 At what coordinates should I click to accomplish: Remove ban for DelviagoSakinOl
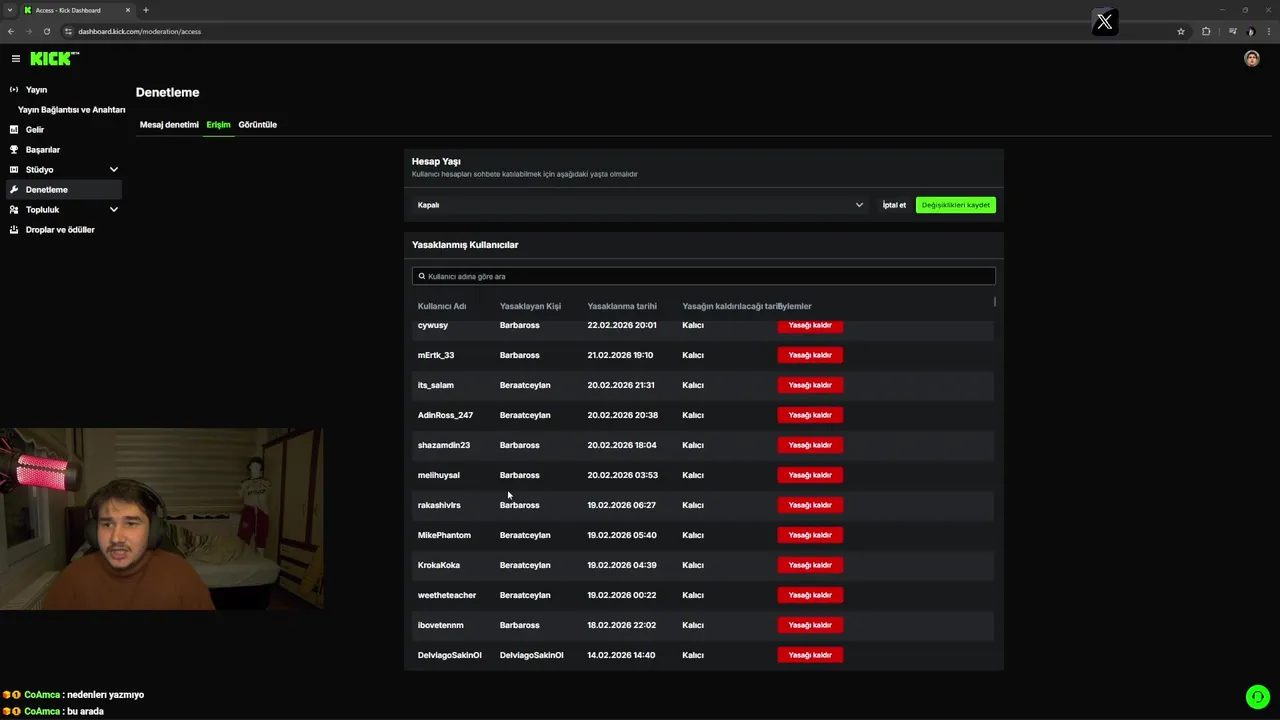[810, 655]
